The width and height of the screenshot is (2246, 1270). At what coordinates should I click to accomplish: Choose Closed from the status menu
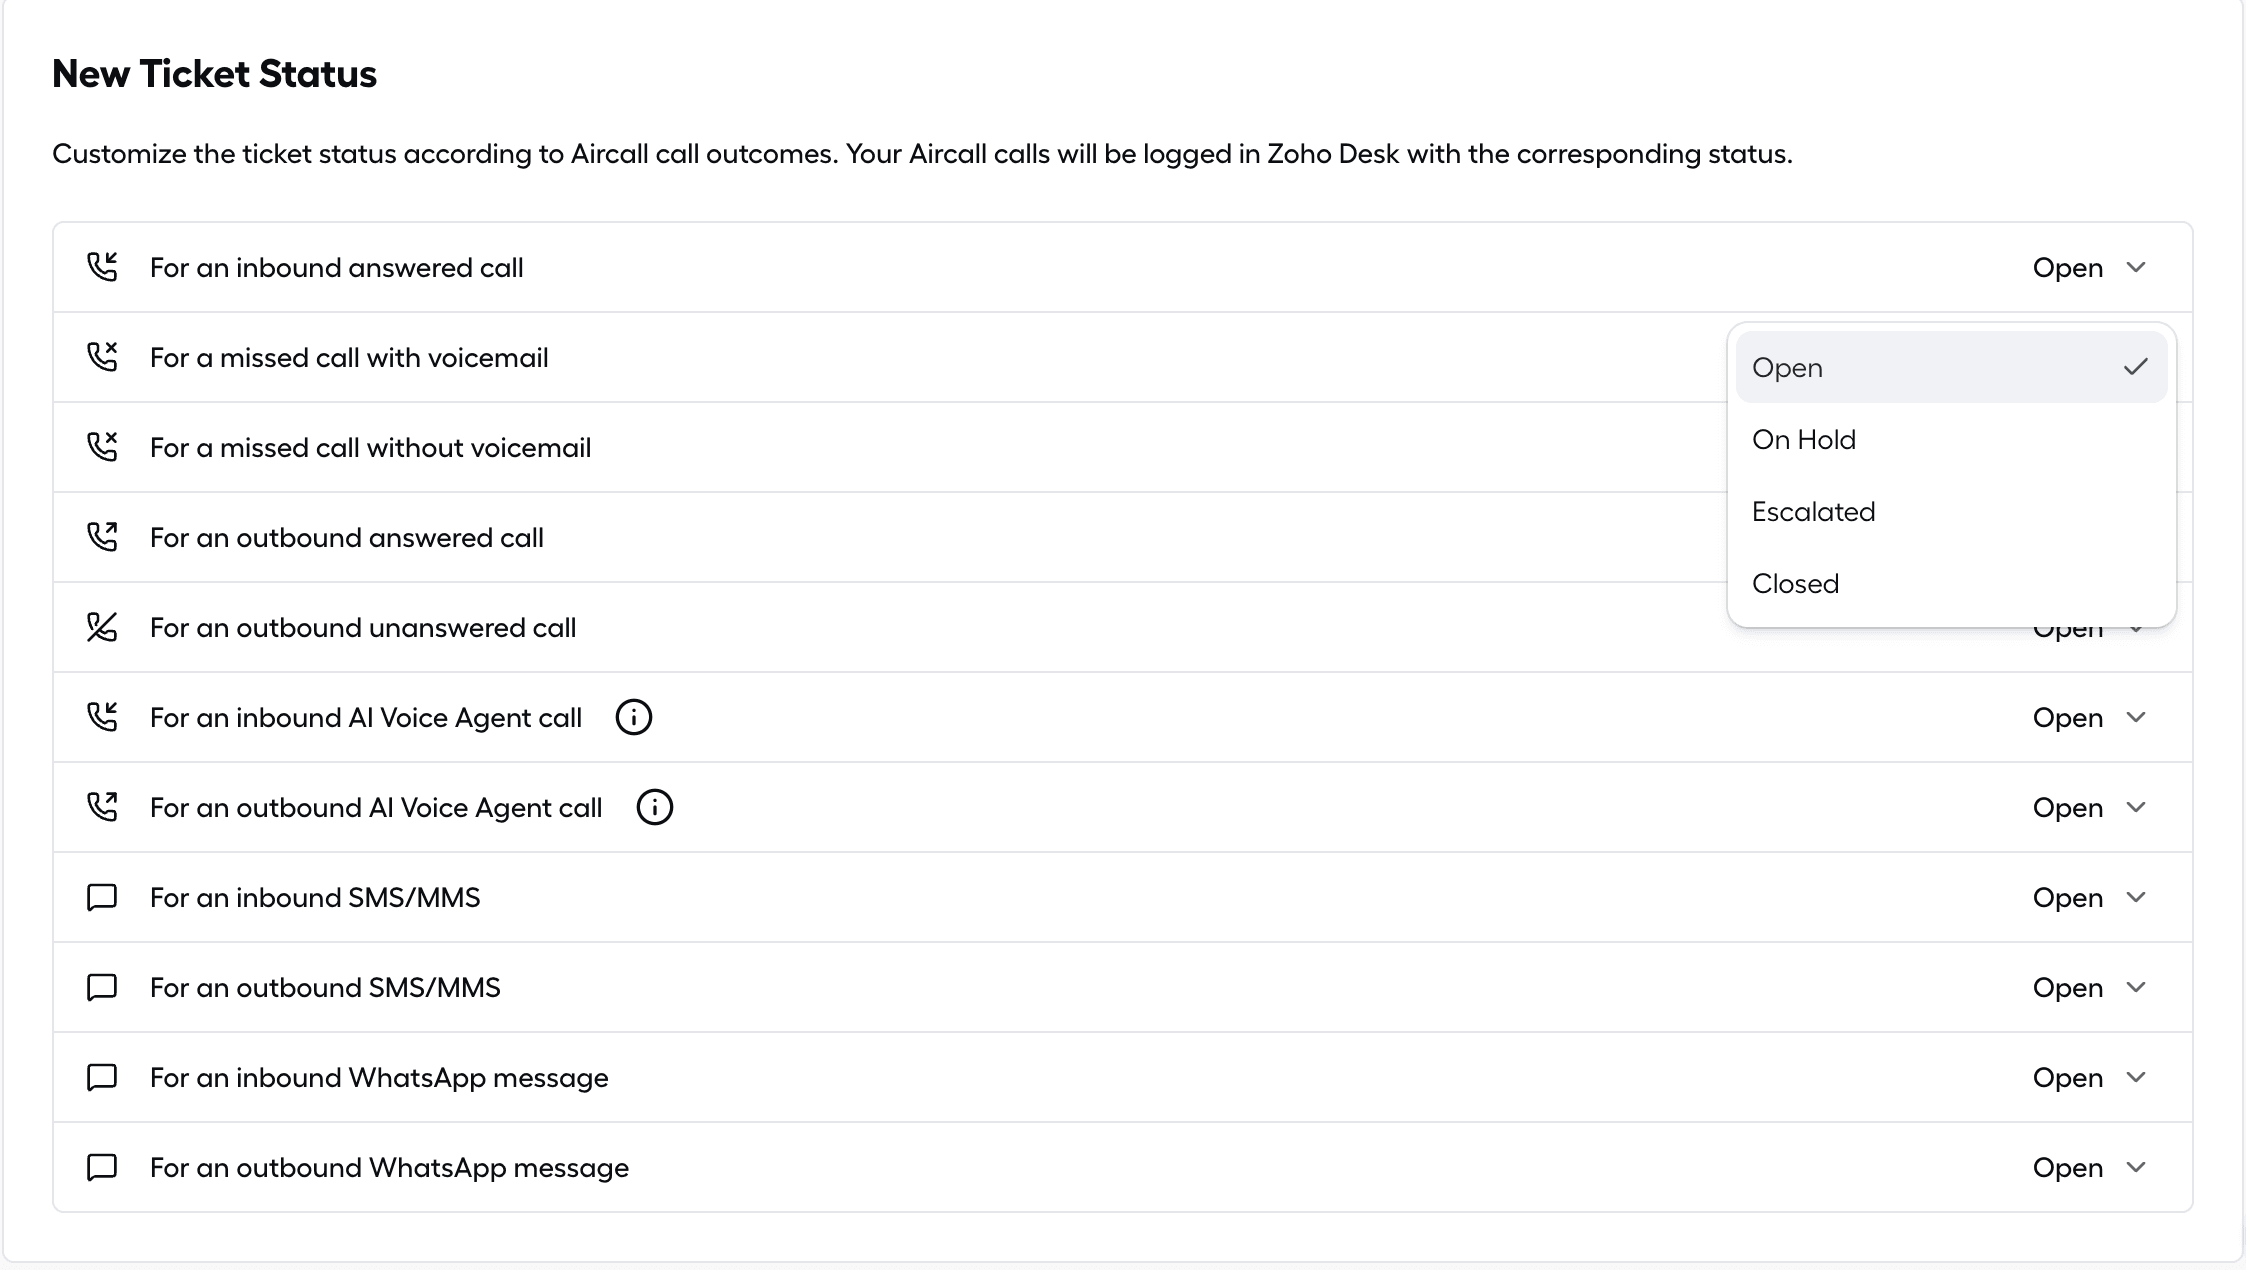point(1951,583)
